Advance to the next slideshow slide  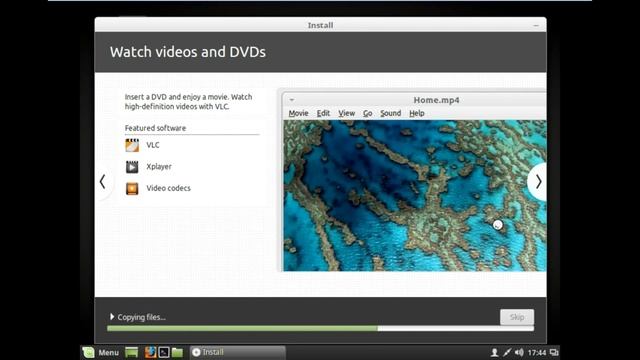pyautogui.click(x=538, y=182)
